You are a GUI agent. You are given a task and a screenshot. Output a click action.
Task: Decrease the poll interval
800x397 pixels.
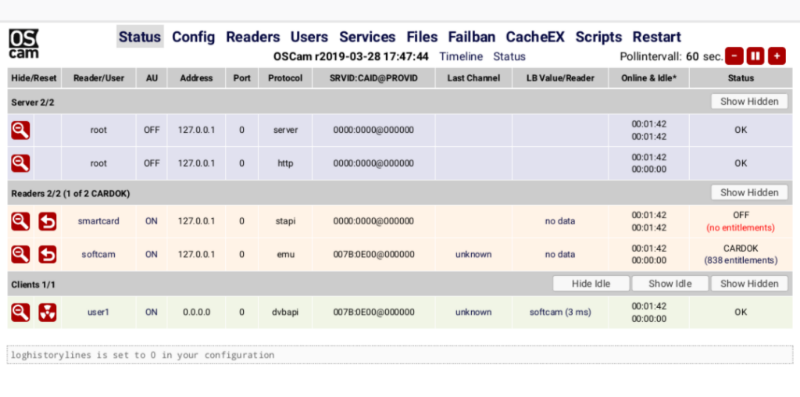[x=734, y=56]
